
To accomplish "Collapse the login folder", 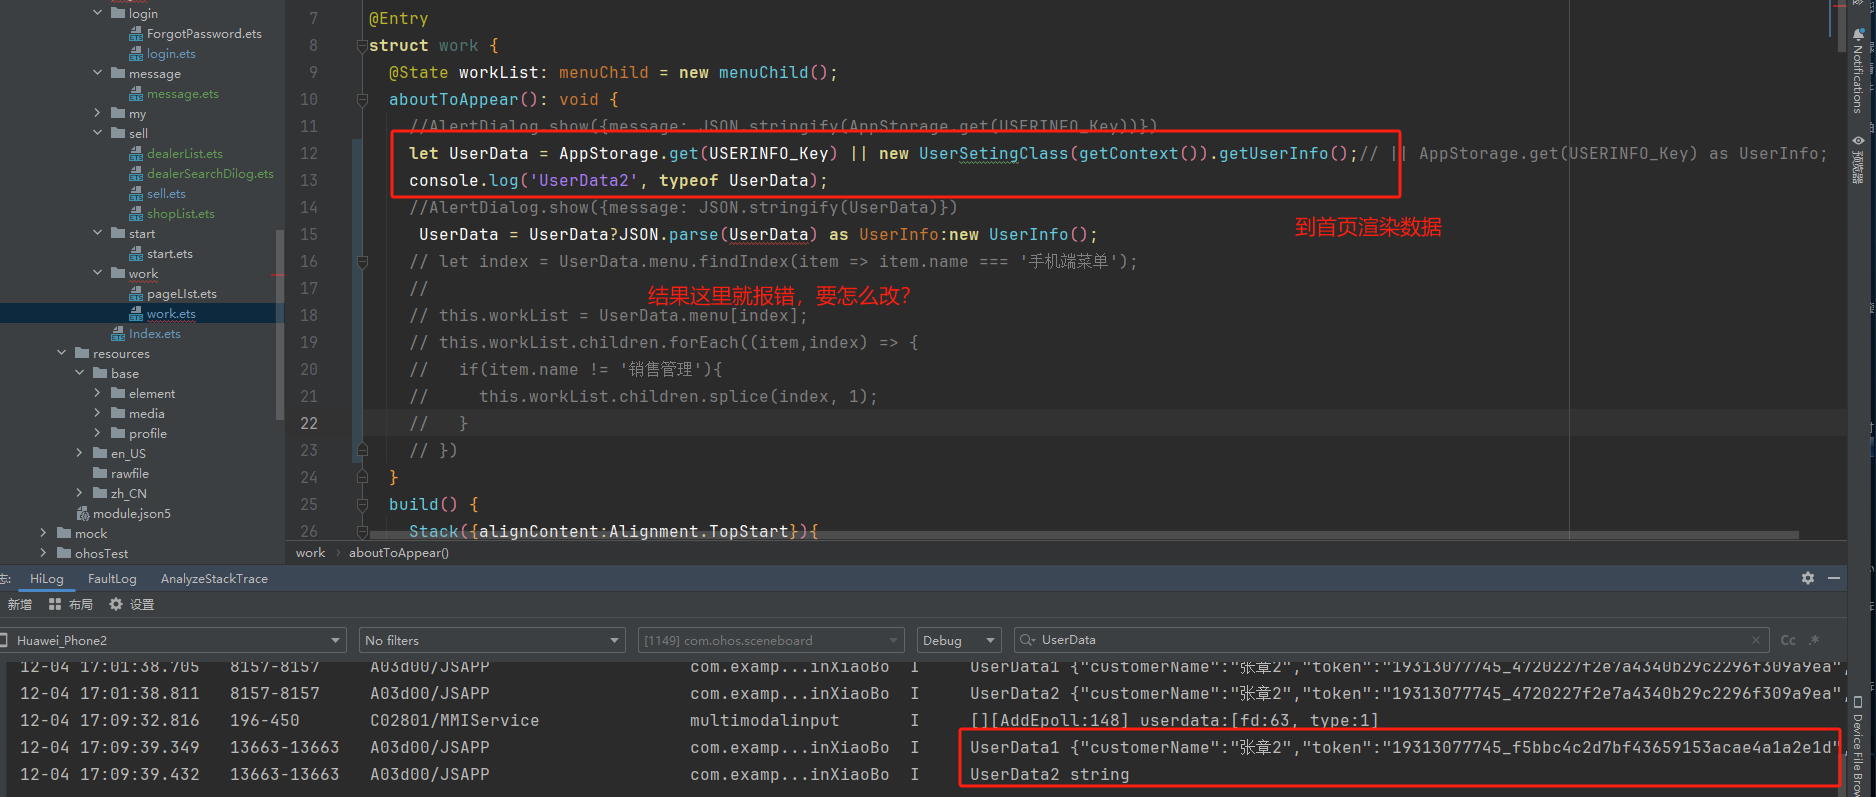I will click(x=97, y=13).
